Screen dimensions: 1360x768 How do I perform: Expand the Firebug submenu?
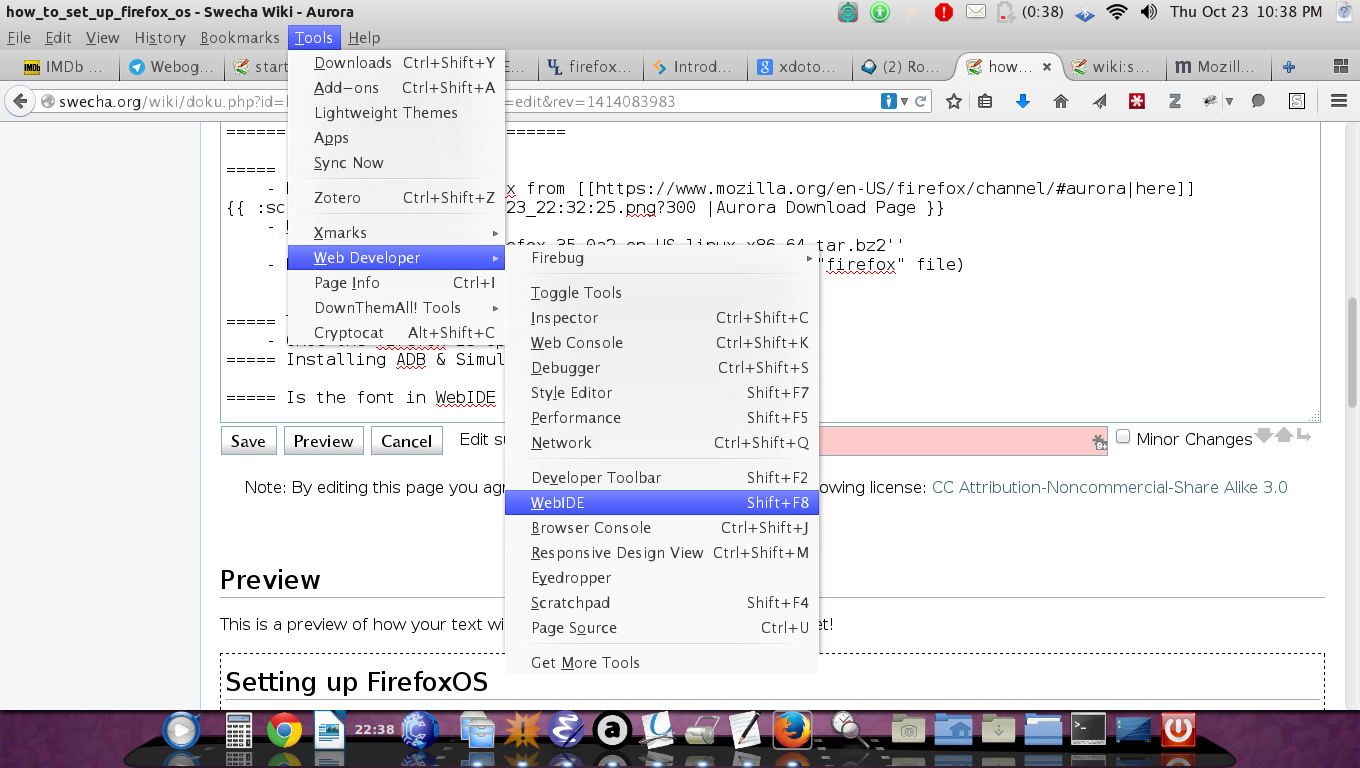[662, 257]
